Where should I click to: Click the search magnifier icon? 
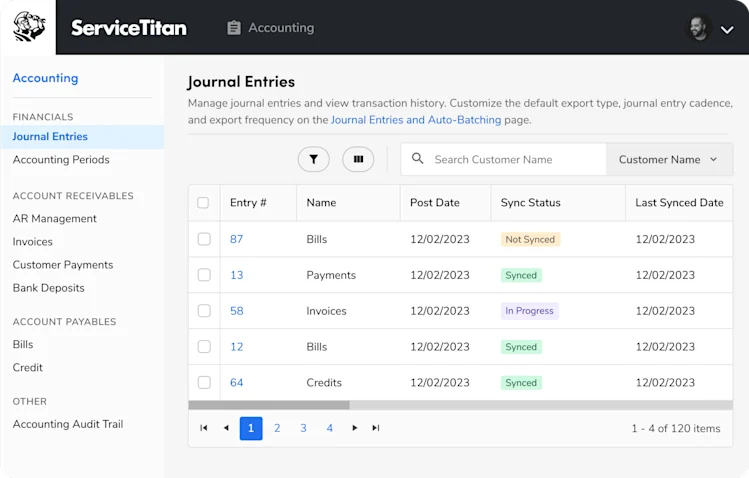pyautogui.click(x=417, y=159)
